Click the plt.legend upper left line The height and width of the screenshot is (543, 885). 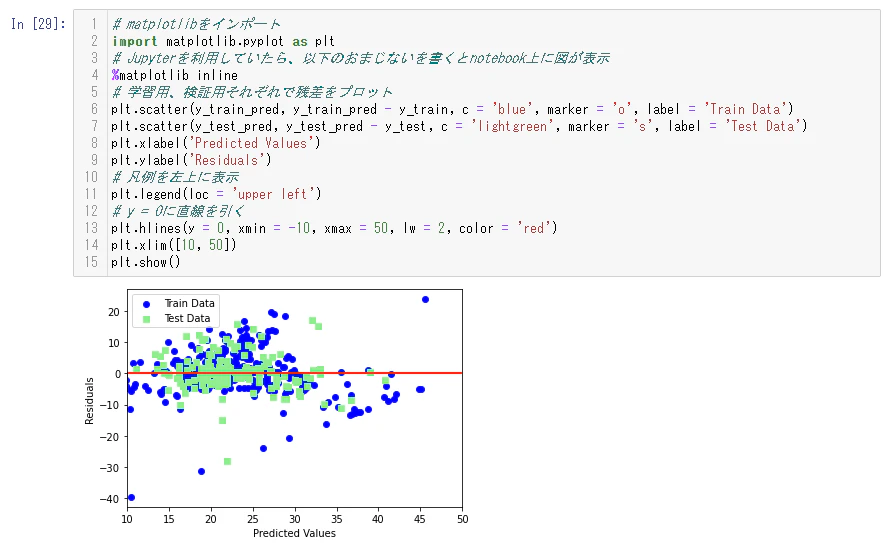coord(216,194)
